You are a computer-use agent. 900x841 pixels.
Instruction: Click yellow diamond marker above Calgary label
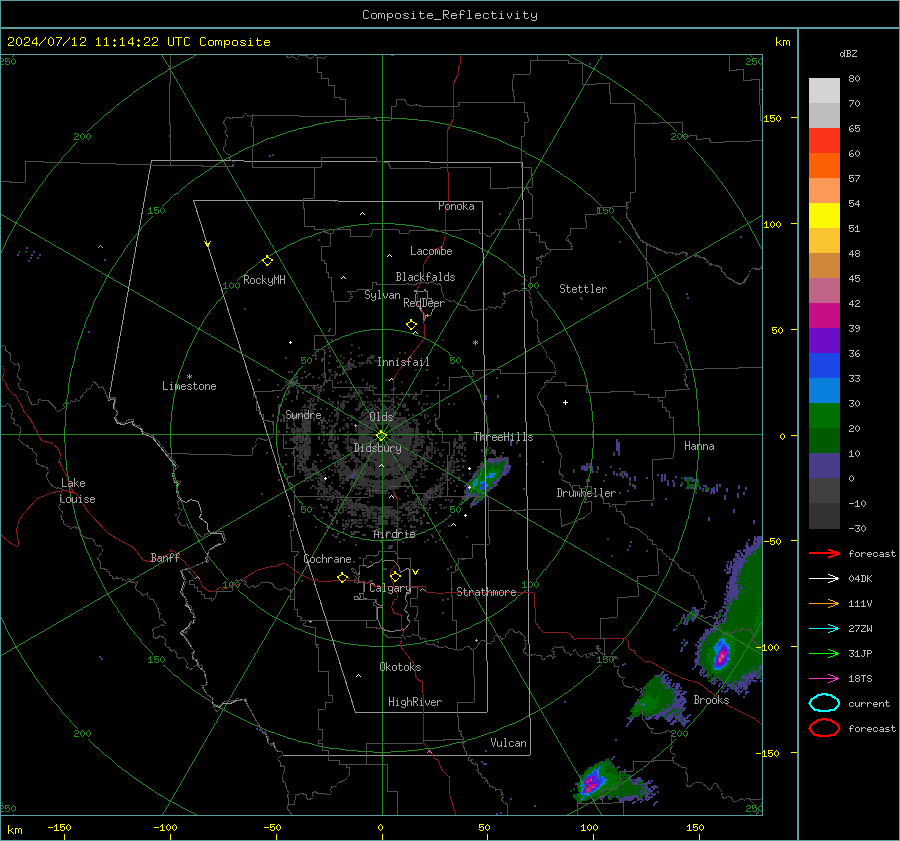[x=395, y=576]
